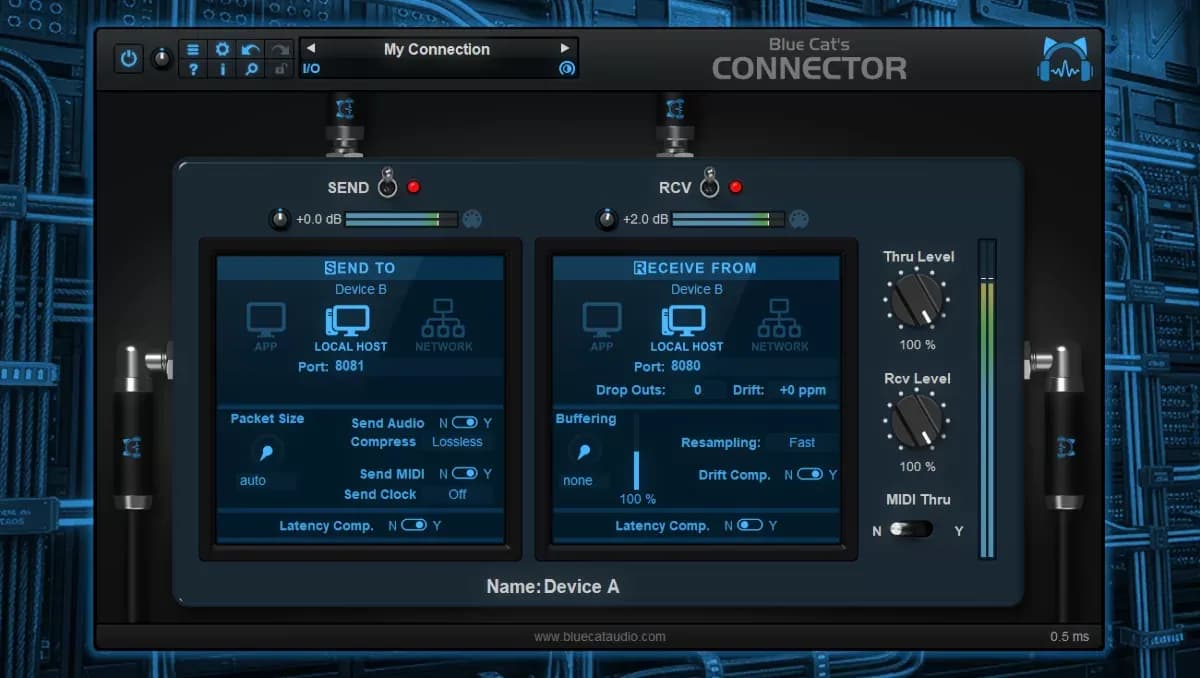Screen dimensions: 1200x678
Task: Click the Rcv Level knob
Action: [x=917, y=421]
